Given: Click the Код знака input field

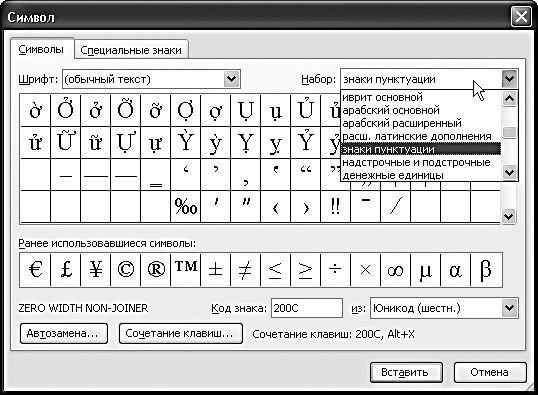Looking at the screenshot, I should click(x=307, y=308).
